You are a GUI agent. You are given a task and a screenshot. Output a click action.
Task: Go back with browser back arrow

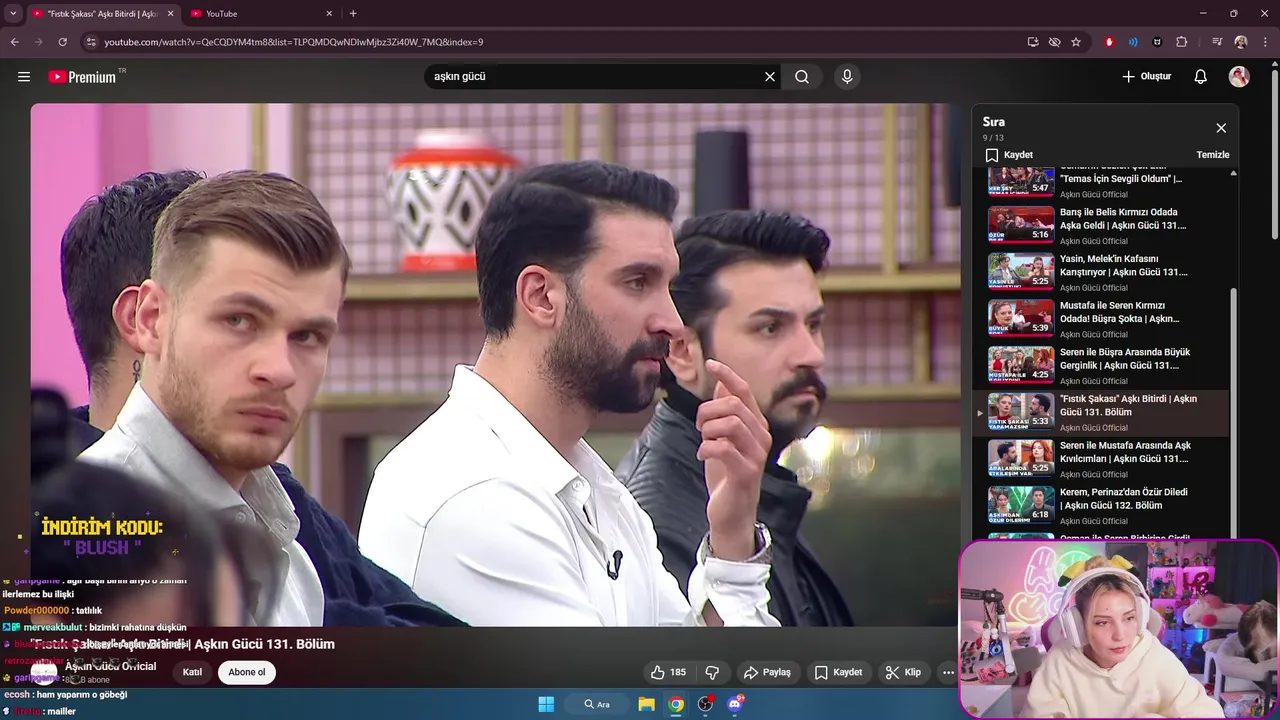coord(14,42)
